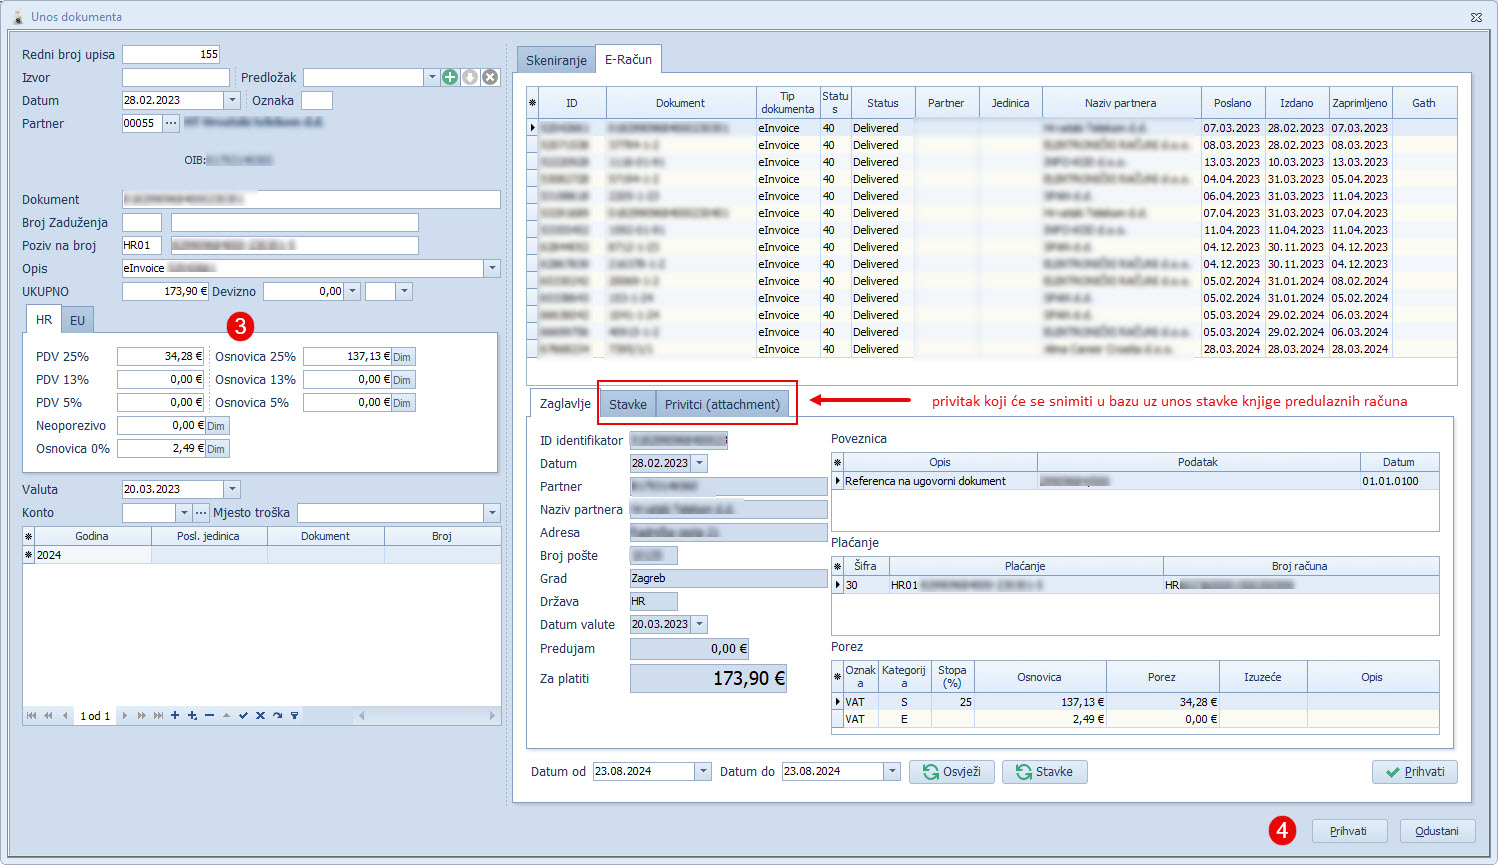Open the Privitci (attachment) tab

pyautogui.click(x=722, y=404)
